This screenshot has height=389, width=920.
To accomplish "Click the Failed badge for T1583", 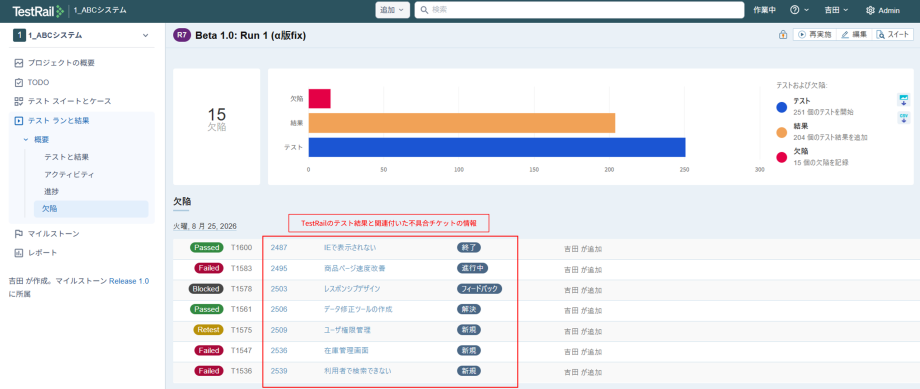I will 208,268.
